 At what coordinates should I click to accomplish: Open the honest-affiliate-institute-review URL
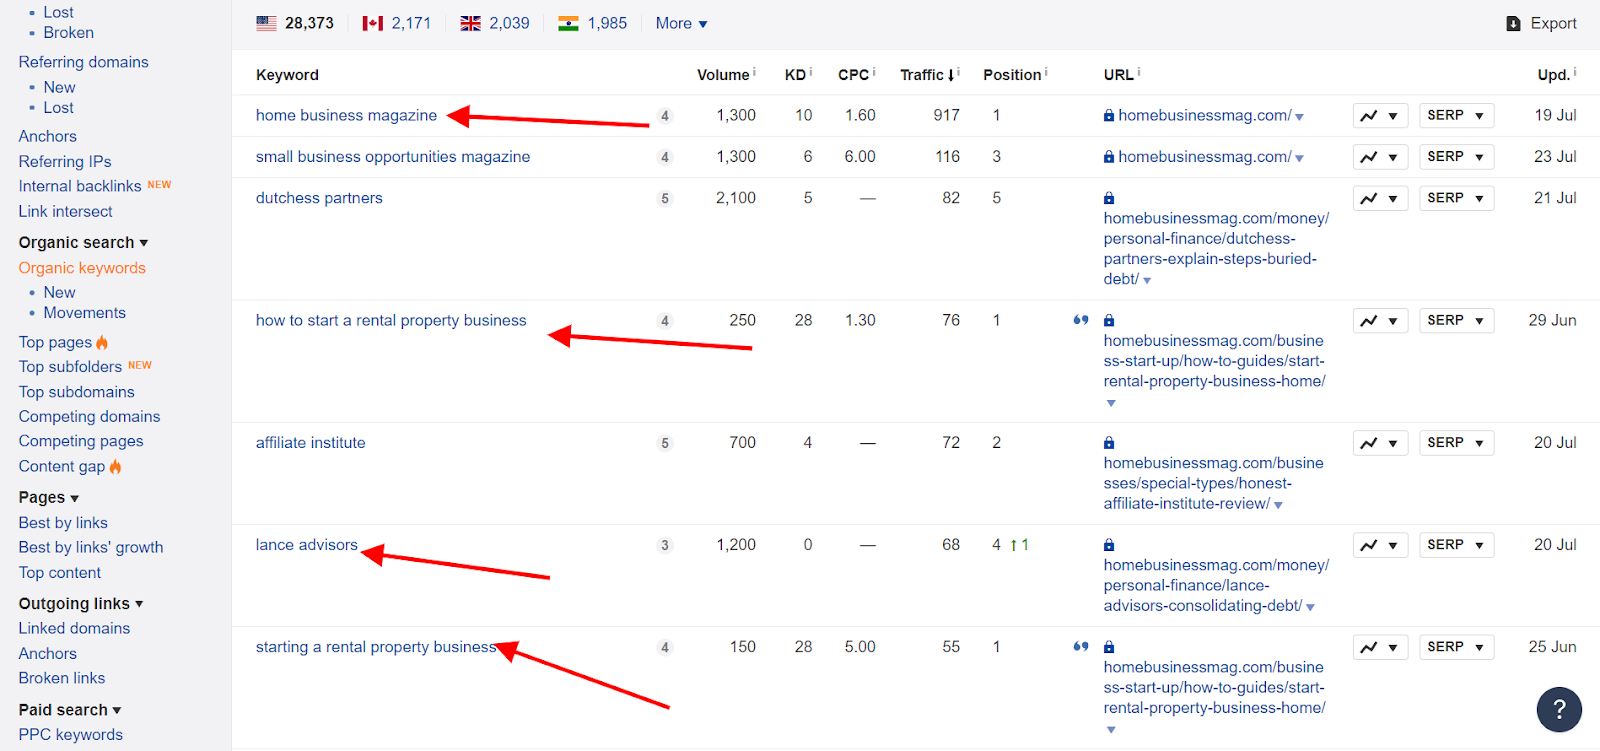point(1213,483)
